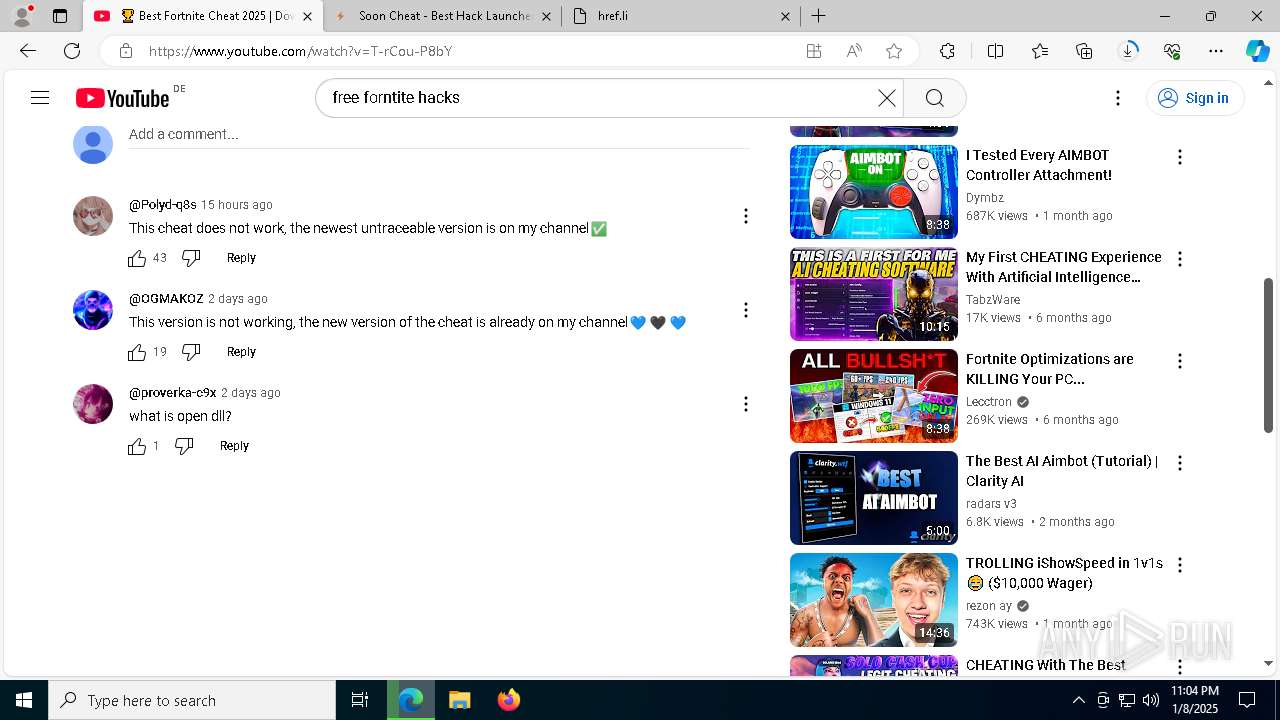
Task: Reply to @OGMAKOZ comment
Action: (x=241, y=352)
